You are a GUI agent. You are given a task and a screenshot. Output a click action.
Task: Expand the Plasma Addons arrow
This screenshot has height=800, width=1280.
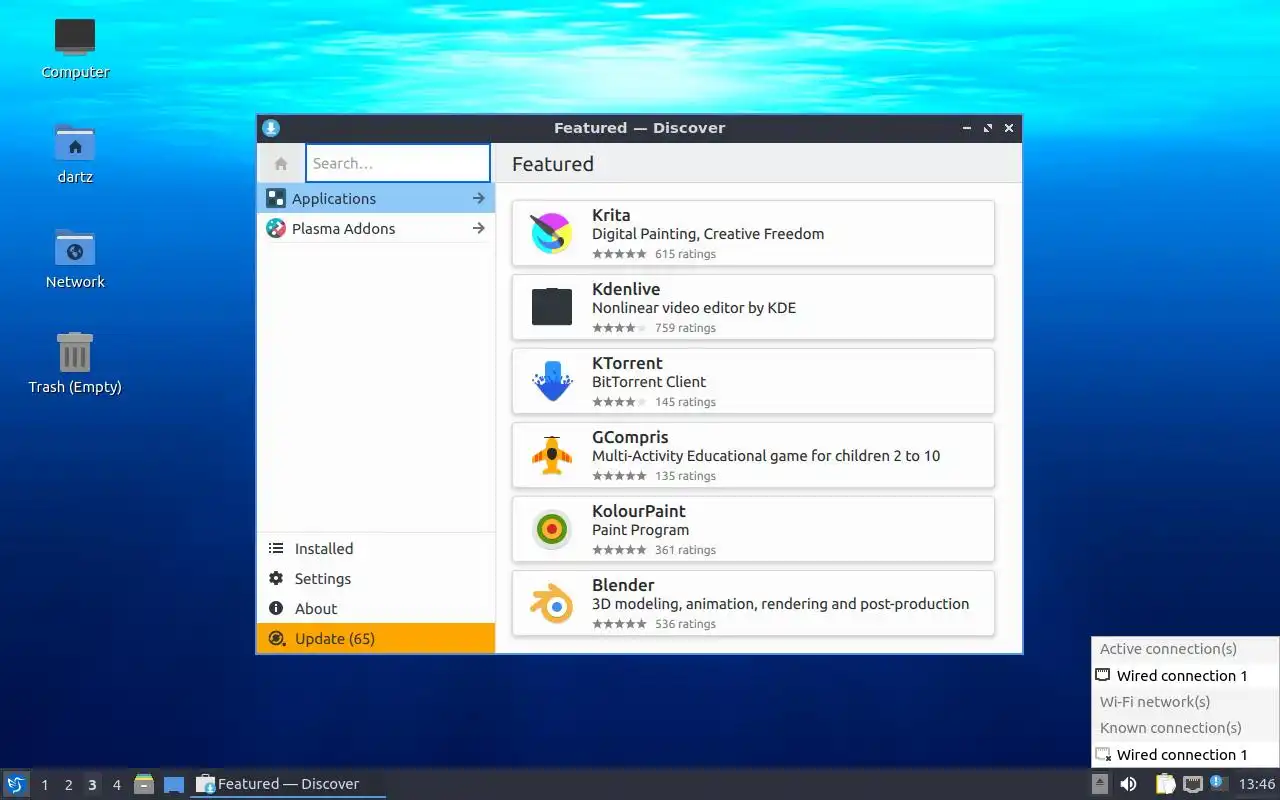point(479,228)
